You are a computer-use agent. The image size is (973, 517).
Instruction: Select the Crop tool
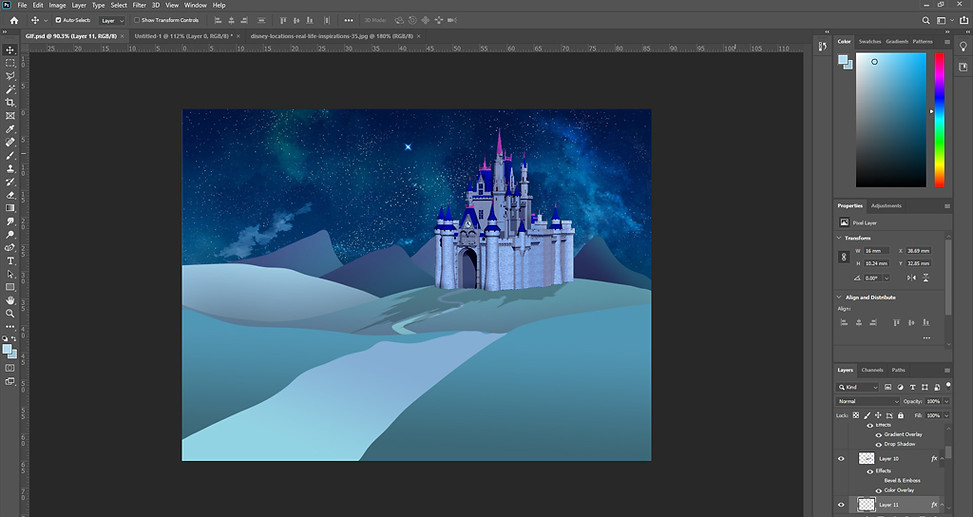(10, 102)
